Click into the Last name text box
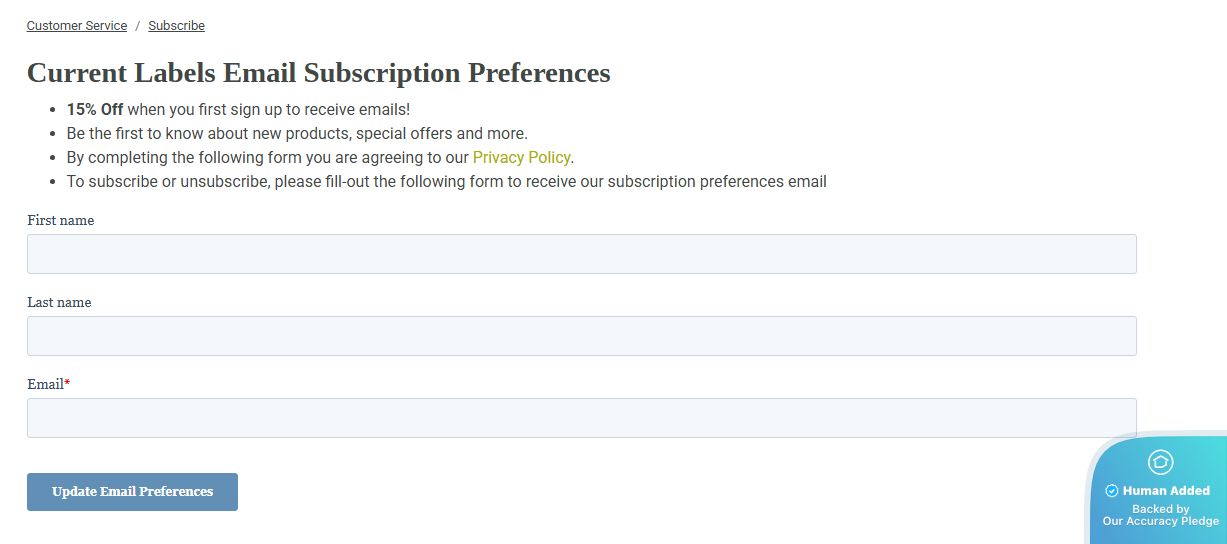Screen dimensions: 1227x544 click(x=581, y=336)
